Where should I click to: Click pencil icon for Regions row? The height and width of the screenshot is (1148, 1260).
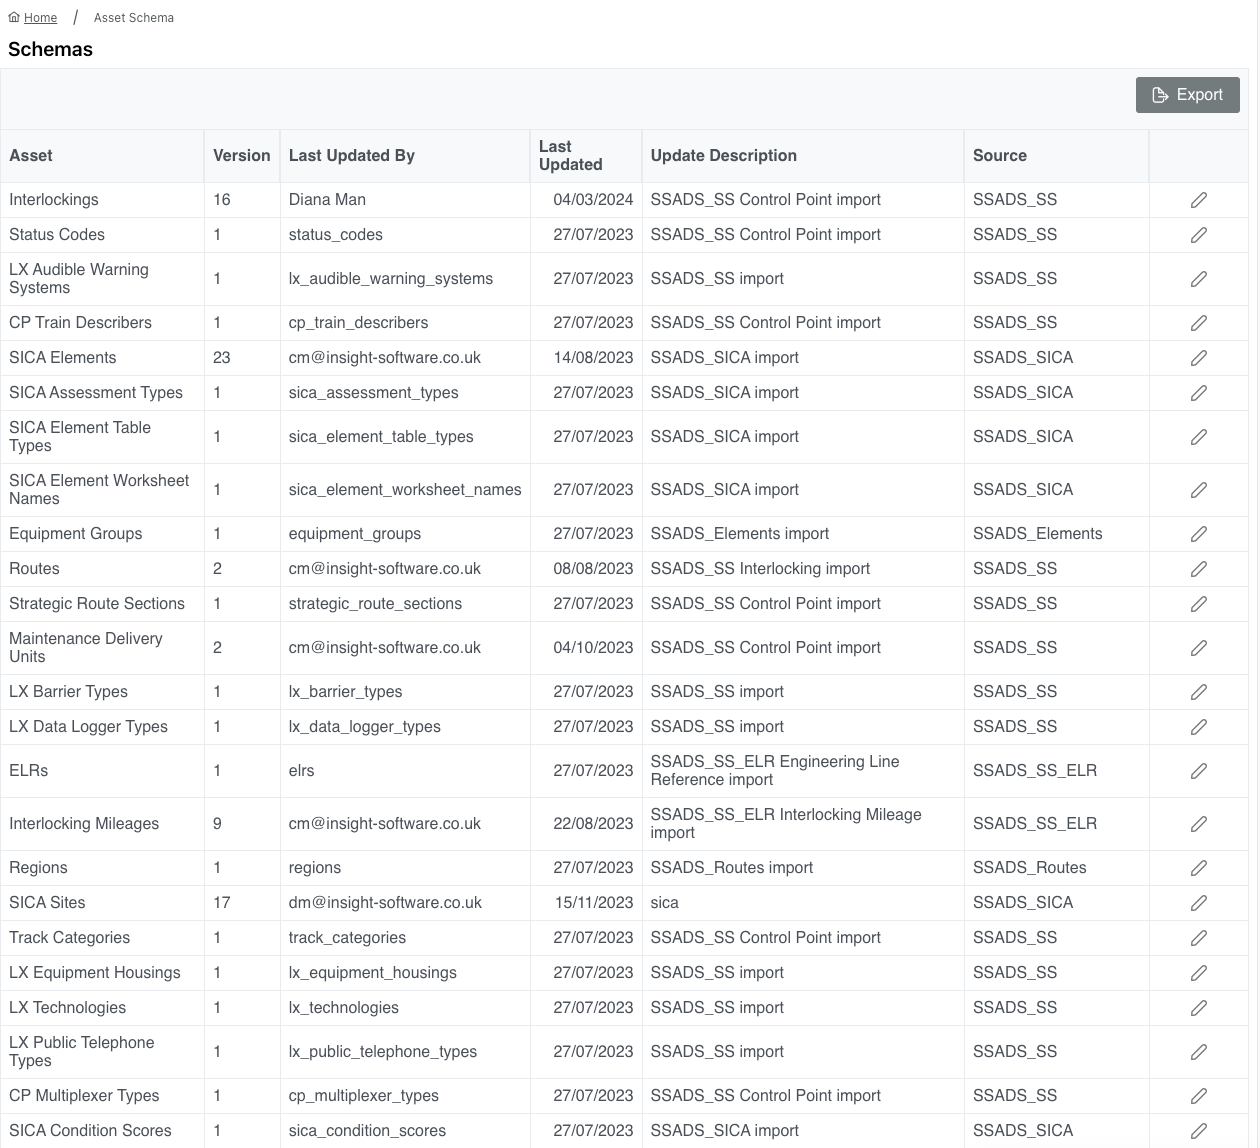[x=1198, y=868]
